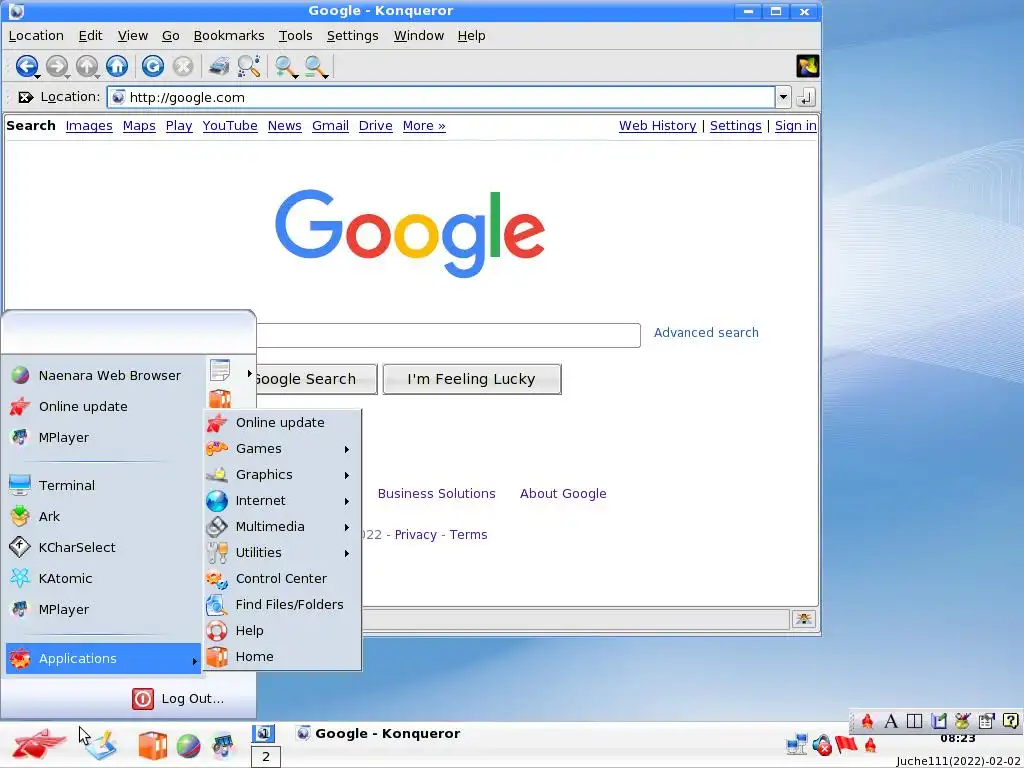This screenshot has height=768, width=1024.
Task: Expand the Utilities submenu
Action: [x=282, y=552]
